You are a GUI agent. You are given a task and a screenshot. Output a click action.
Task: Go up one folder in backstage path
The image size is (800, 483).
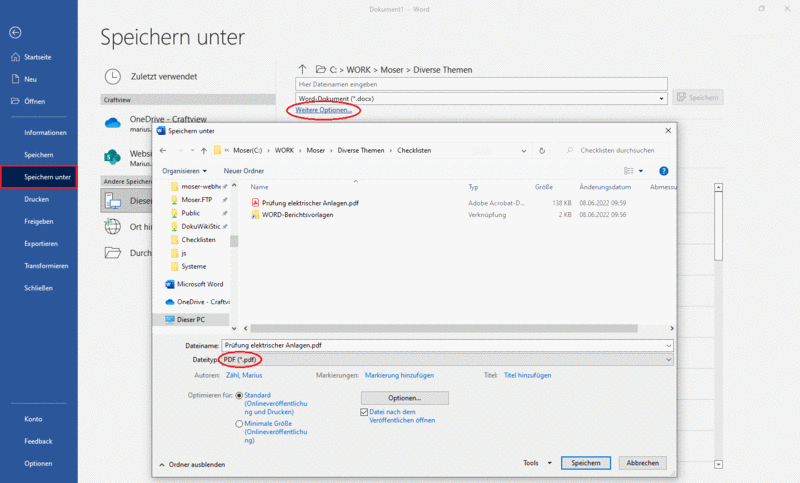coord(303,69)
